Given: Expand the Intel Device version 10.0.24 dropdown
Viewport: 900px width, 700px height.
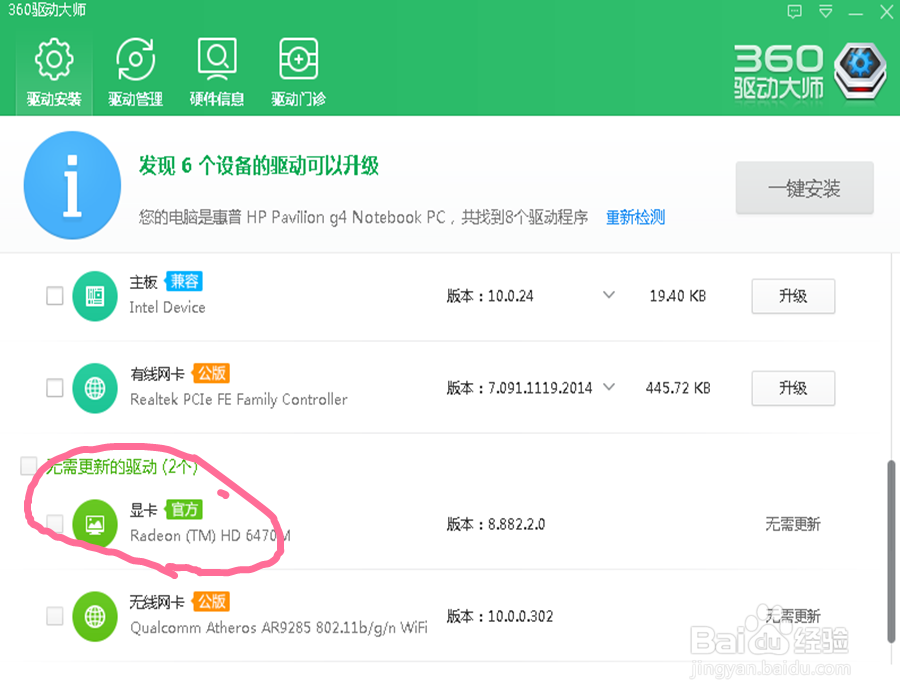Looking at the screenshot, I should [x=609, y=296].
